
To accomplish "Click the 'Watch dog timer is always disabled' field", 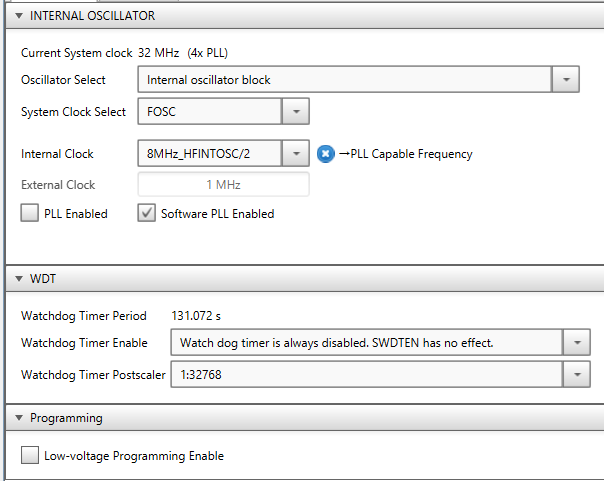I will 365,343.
